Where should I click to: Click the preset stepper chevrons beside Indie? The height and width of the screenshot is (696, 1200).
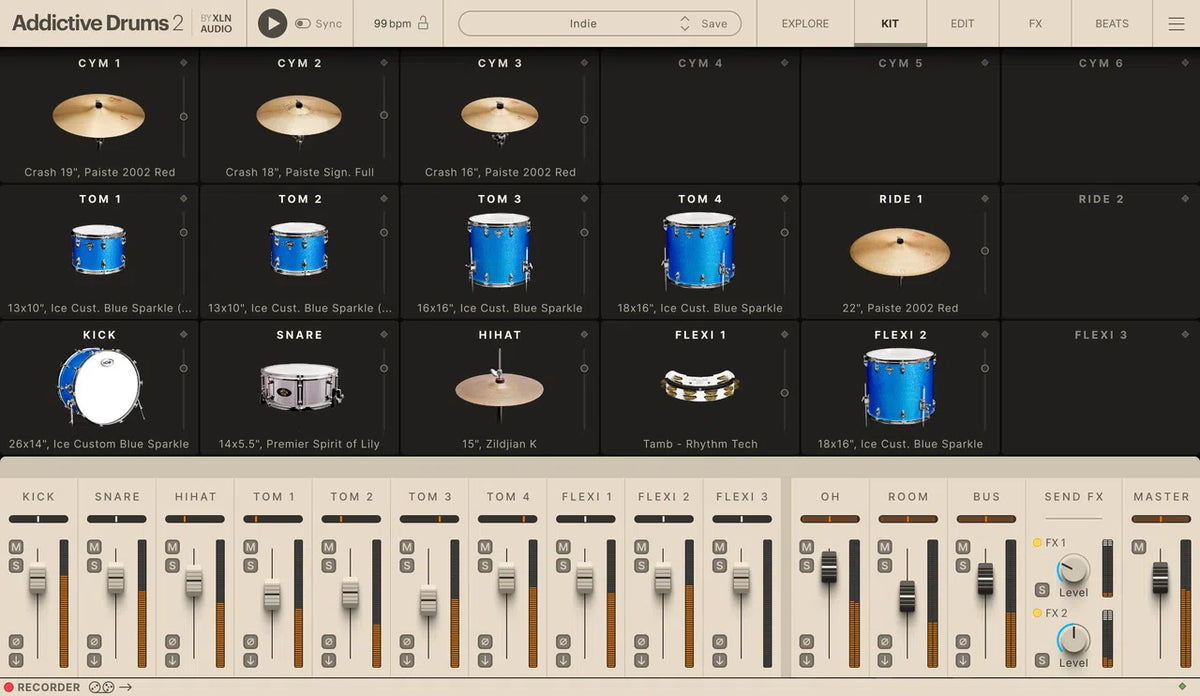pyautogui.click(x=685, y=23)
